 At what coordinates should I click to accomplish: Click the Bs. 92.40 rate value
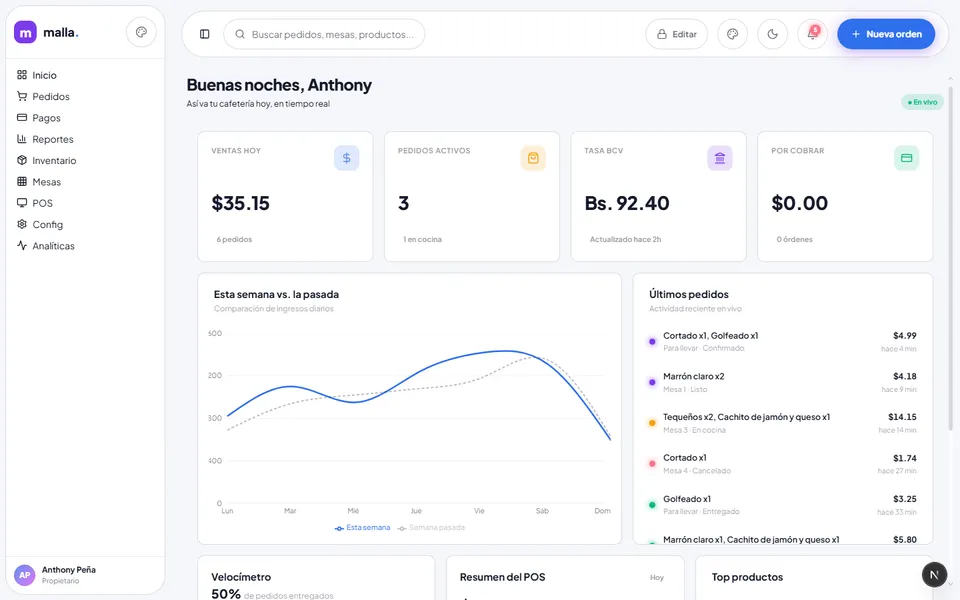[627, 203]
